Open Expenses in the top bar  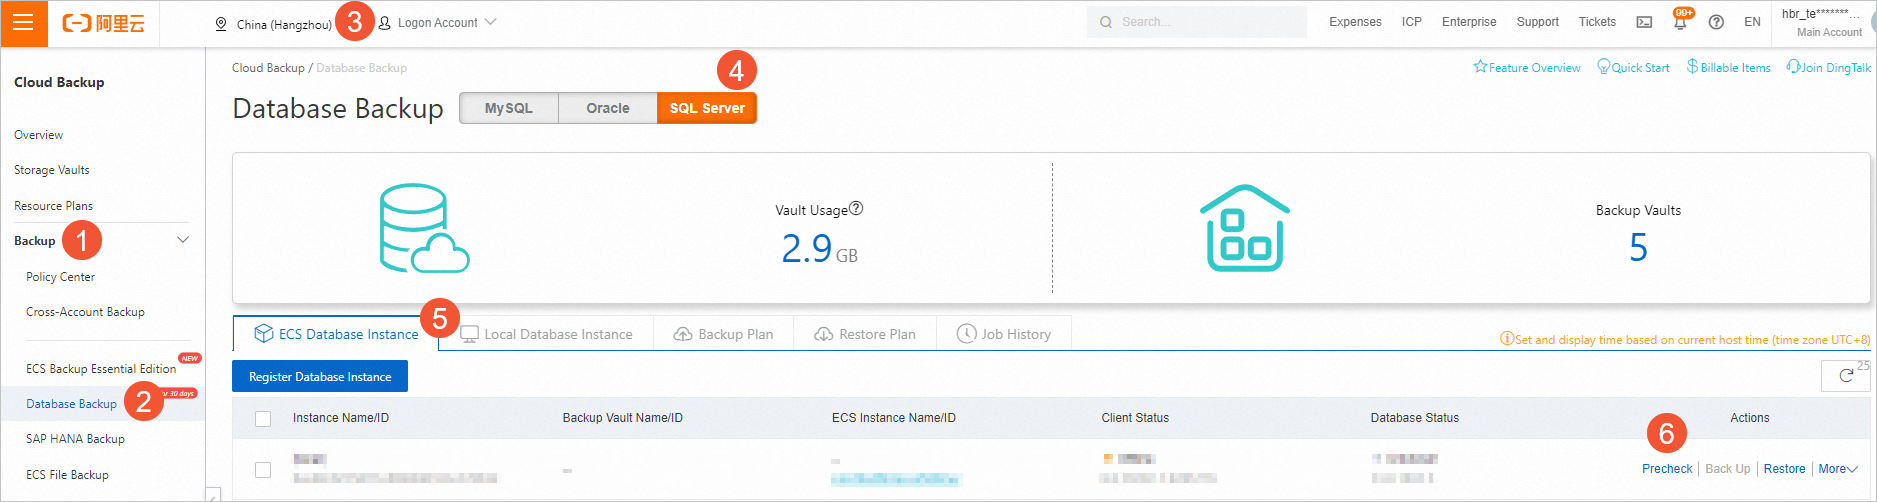pos(1355,22)
